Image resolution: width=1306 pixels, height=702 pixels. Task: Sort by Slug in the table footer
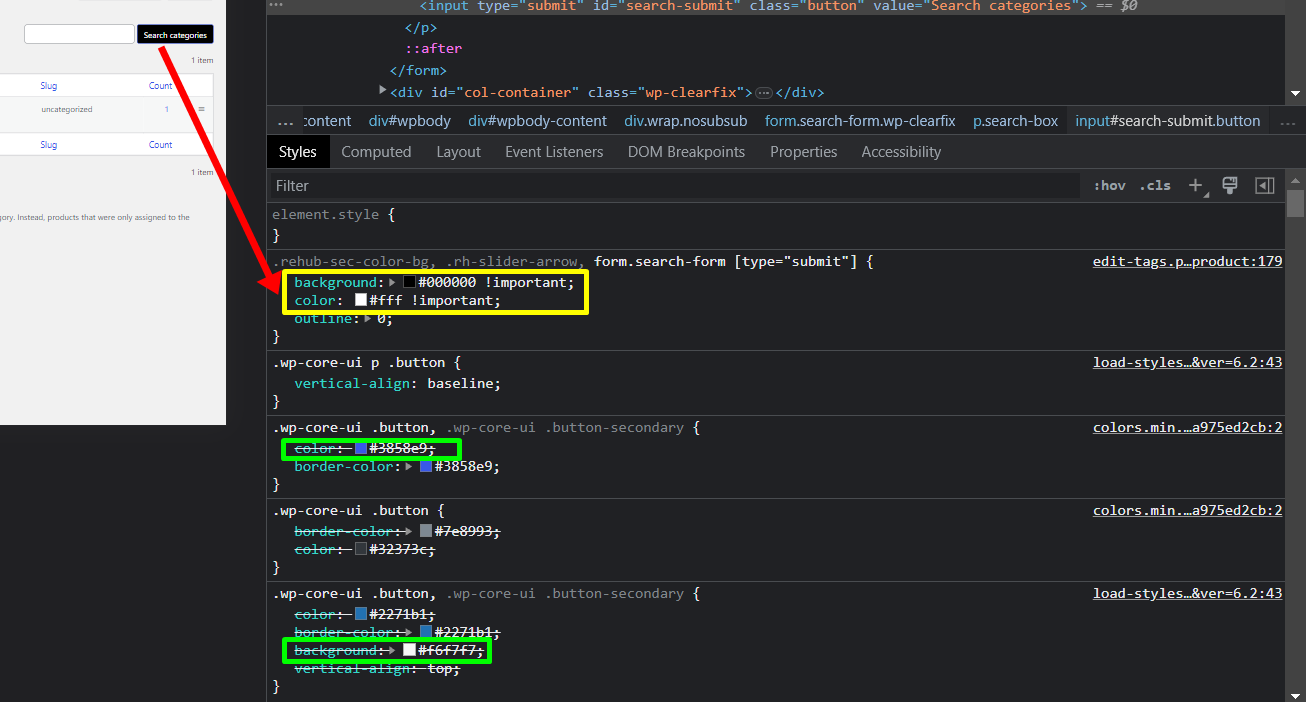49,145
